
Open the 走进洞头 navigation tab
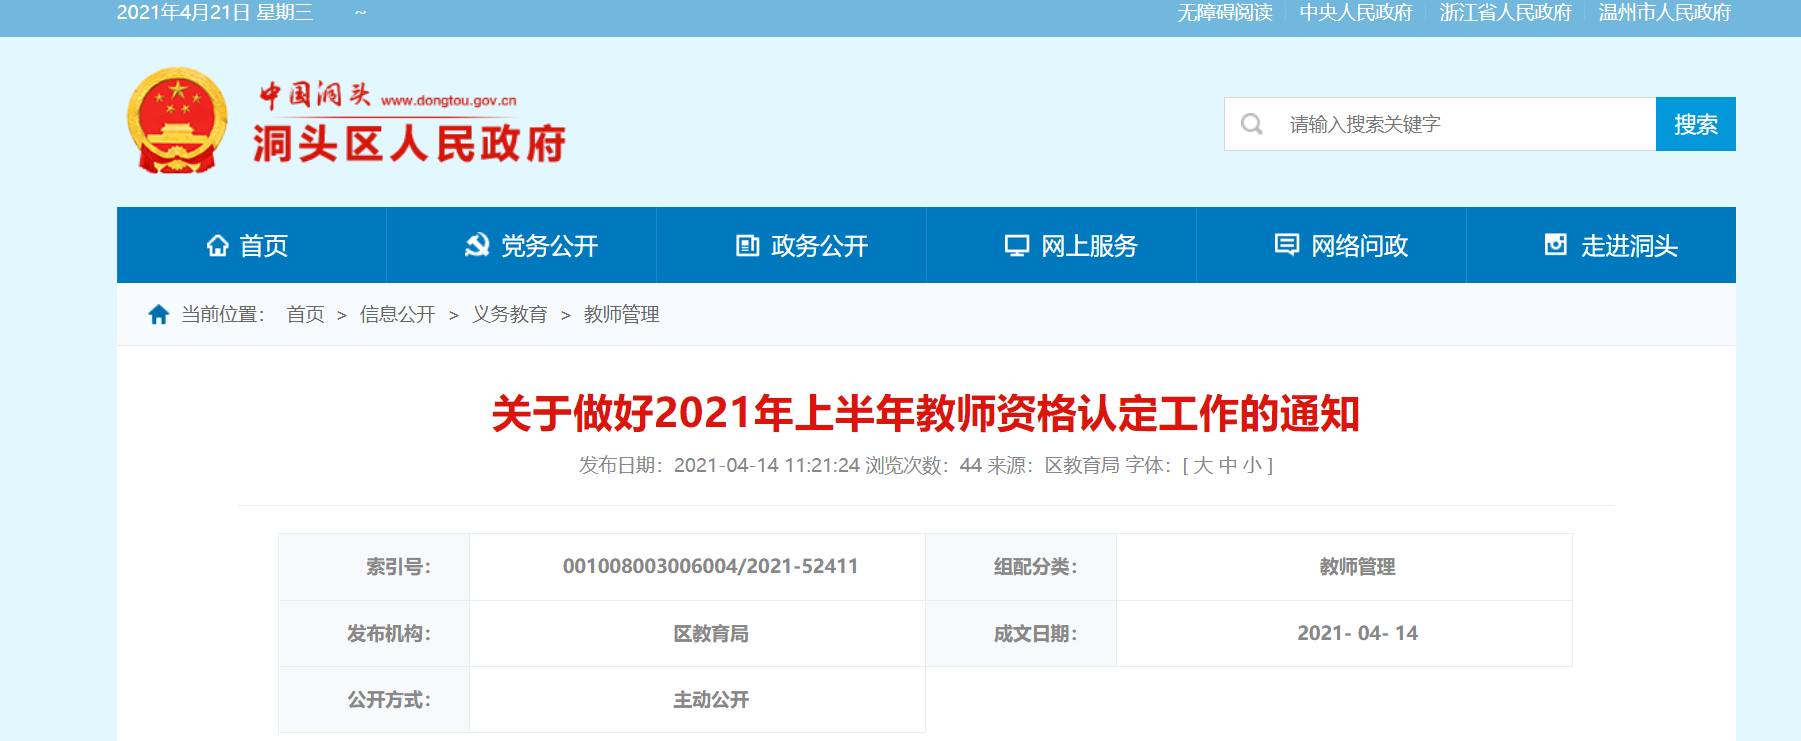tap(1601, 245)
